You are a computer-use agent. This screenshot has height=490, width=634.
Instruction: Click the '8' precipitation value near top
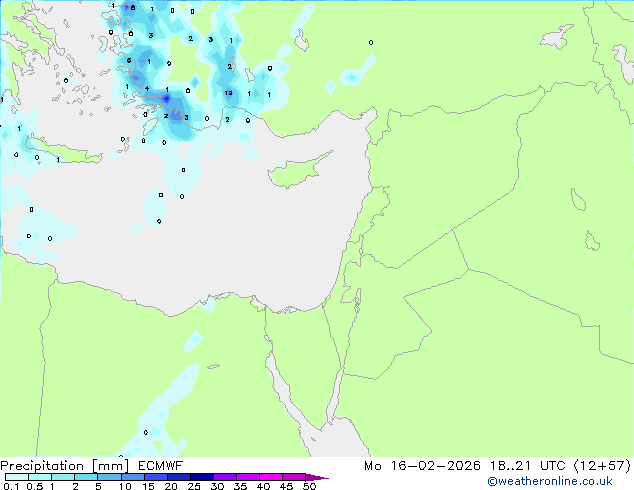[133, 8]
